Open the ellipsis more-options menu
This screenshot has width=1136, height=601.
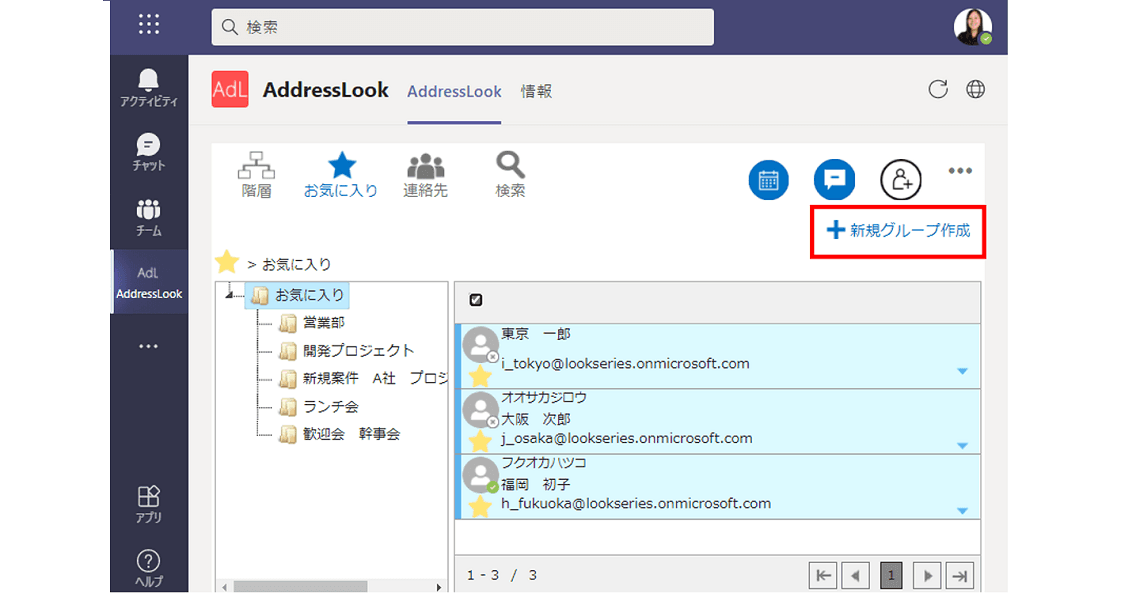point(960,171)
